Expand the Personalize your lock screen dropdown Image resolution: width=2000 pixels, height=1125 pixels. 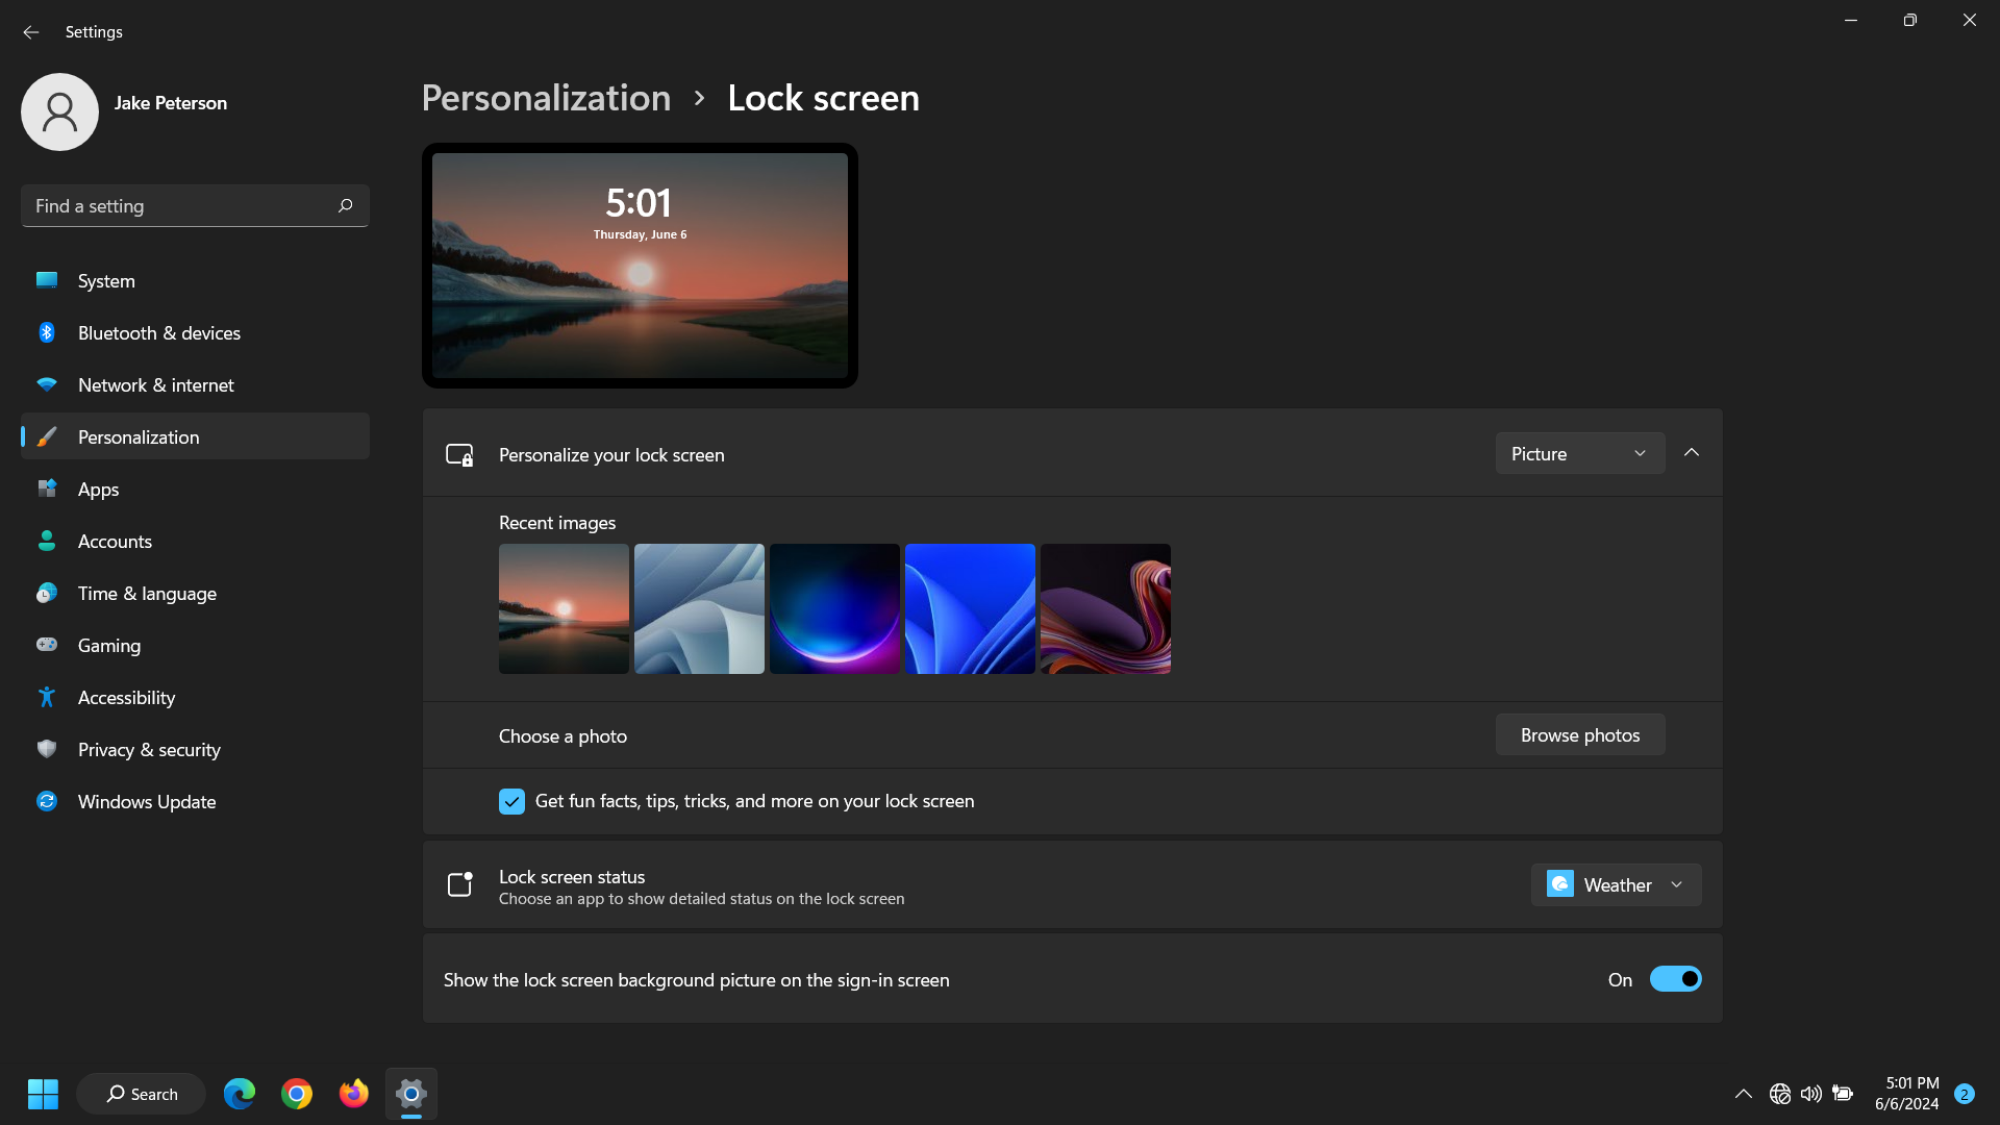1577,453
